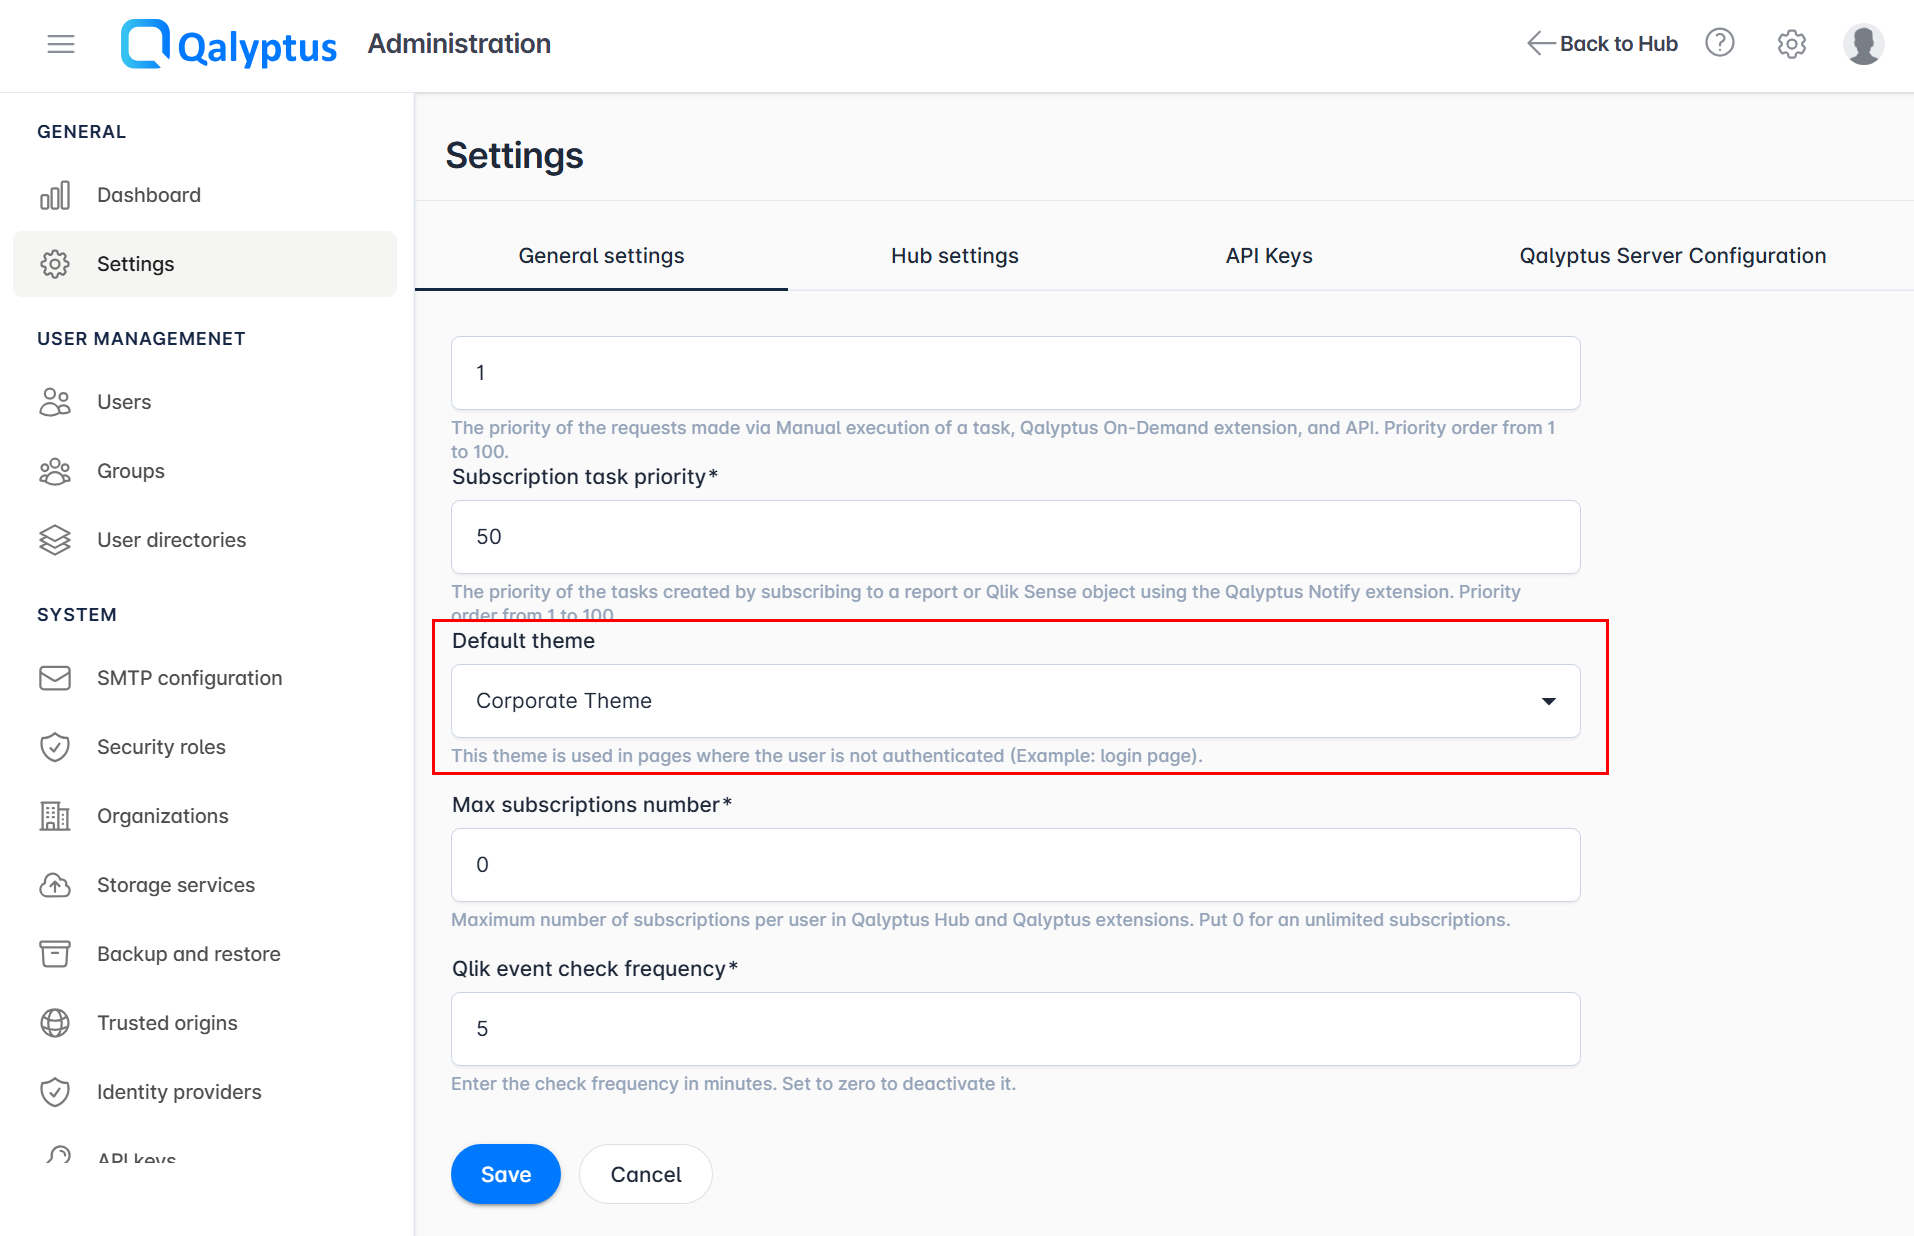The image size is (1914, 1236).
Task: Click the User directories icon
Action: point(56,539)
